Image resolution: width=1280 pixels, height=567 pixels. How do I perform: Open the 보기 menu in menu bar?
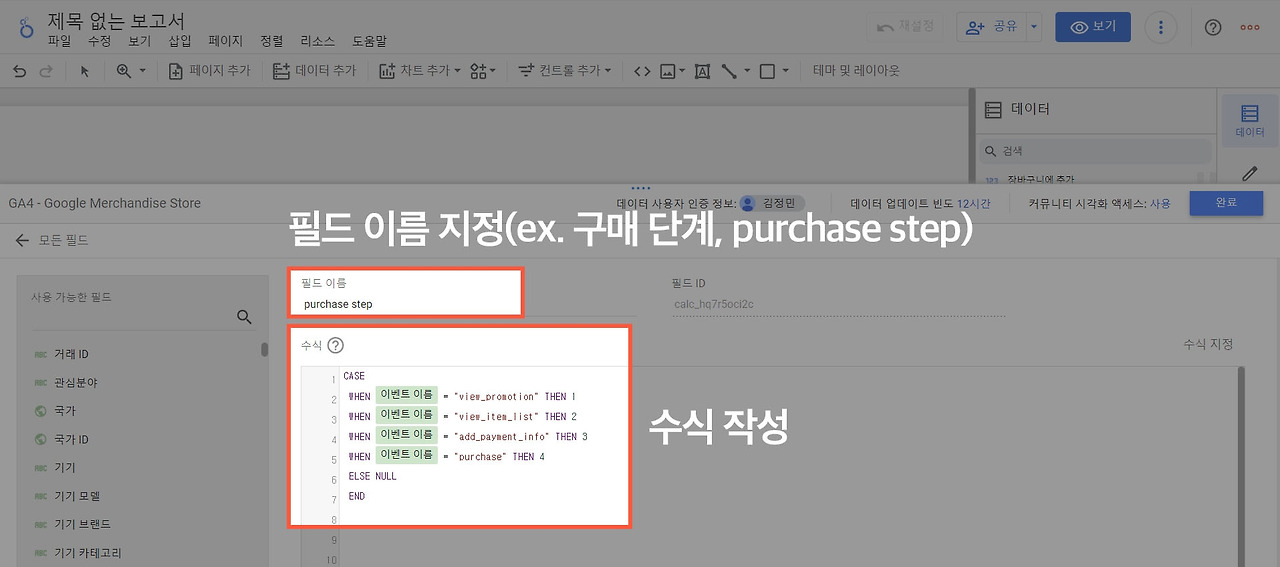(x=140, y=41)
